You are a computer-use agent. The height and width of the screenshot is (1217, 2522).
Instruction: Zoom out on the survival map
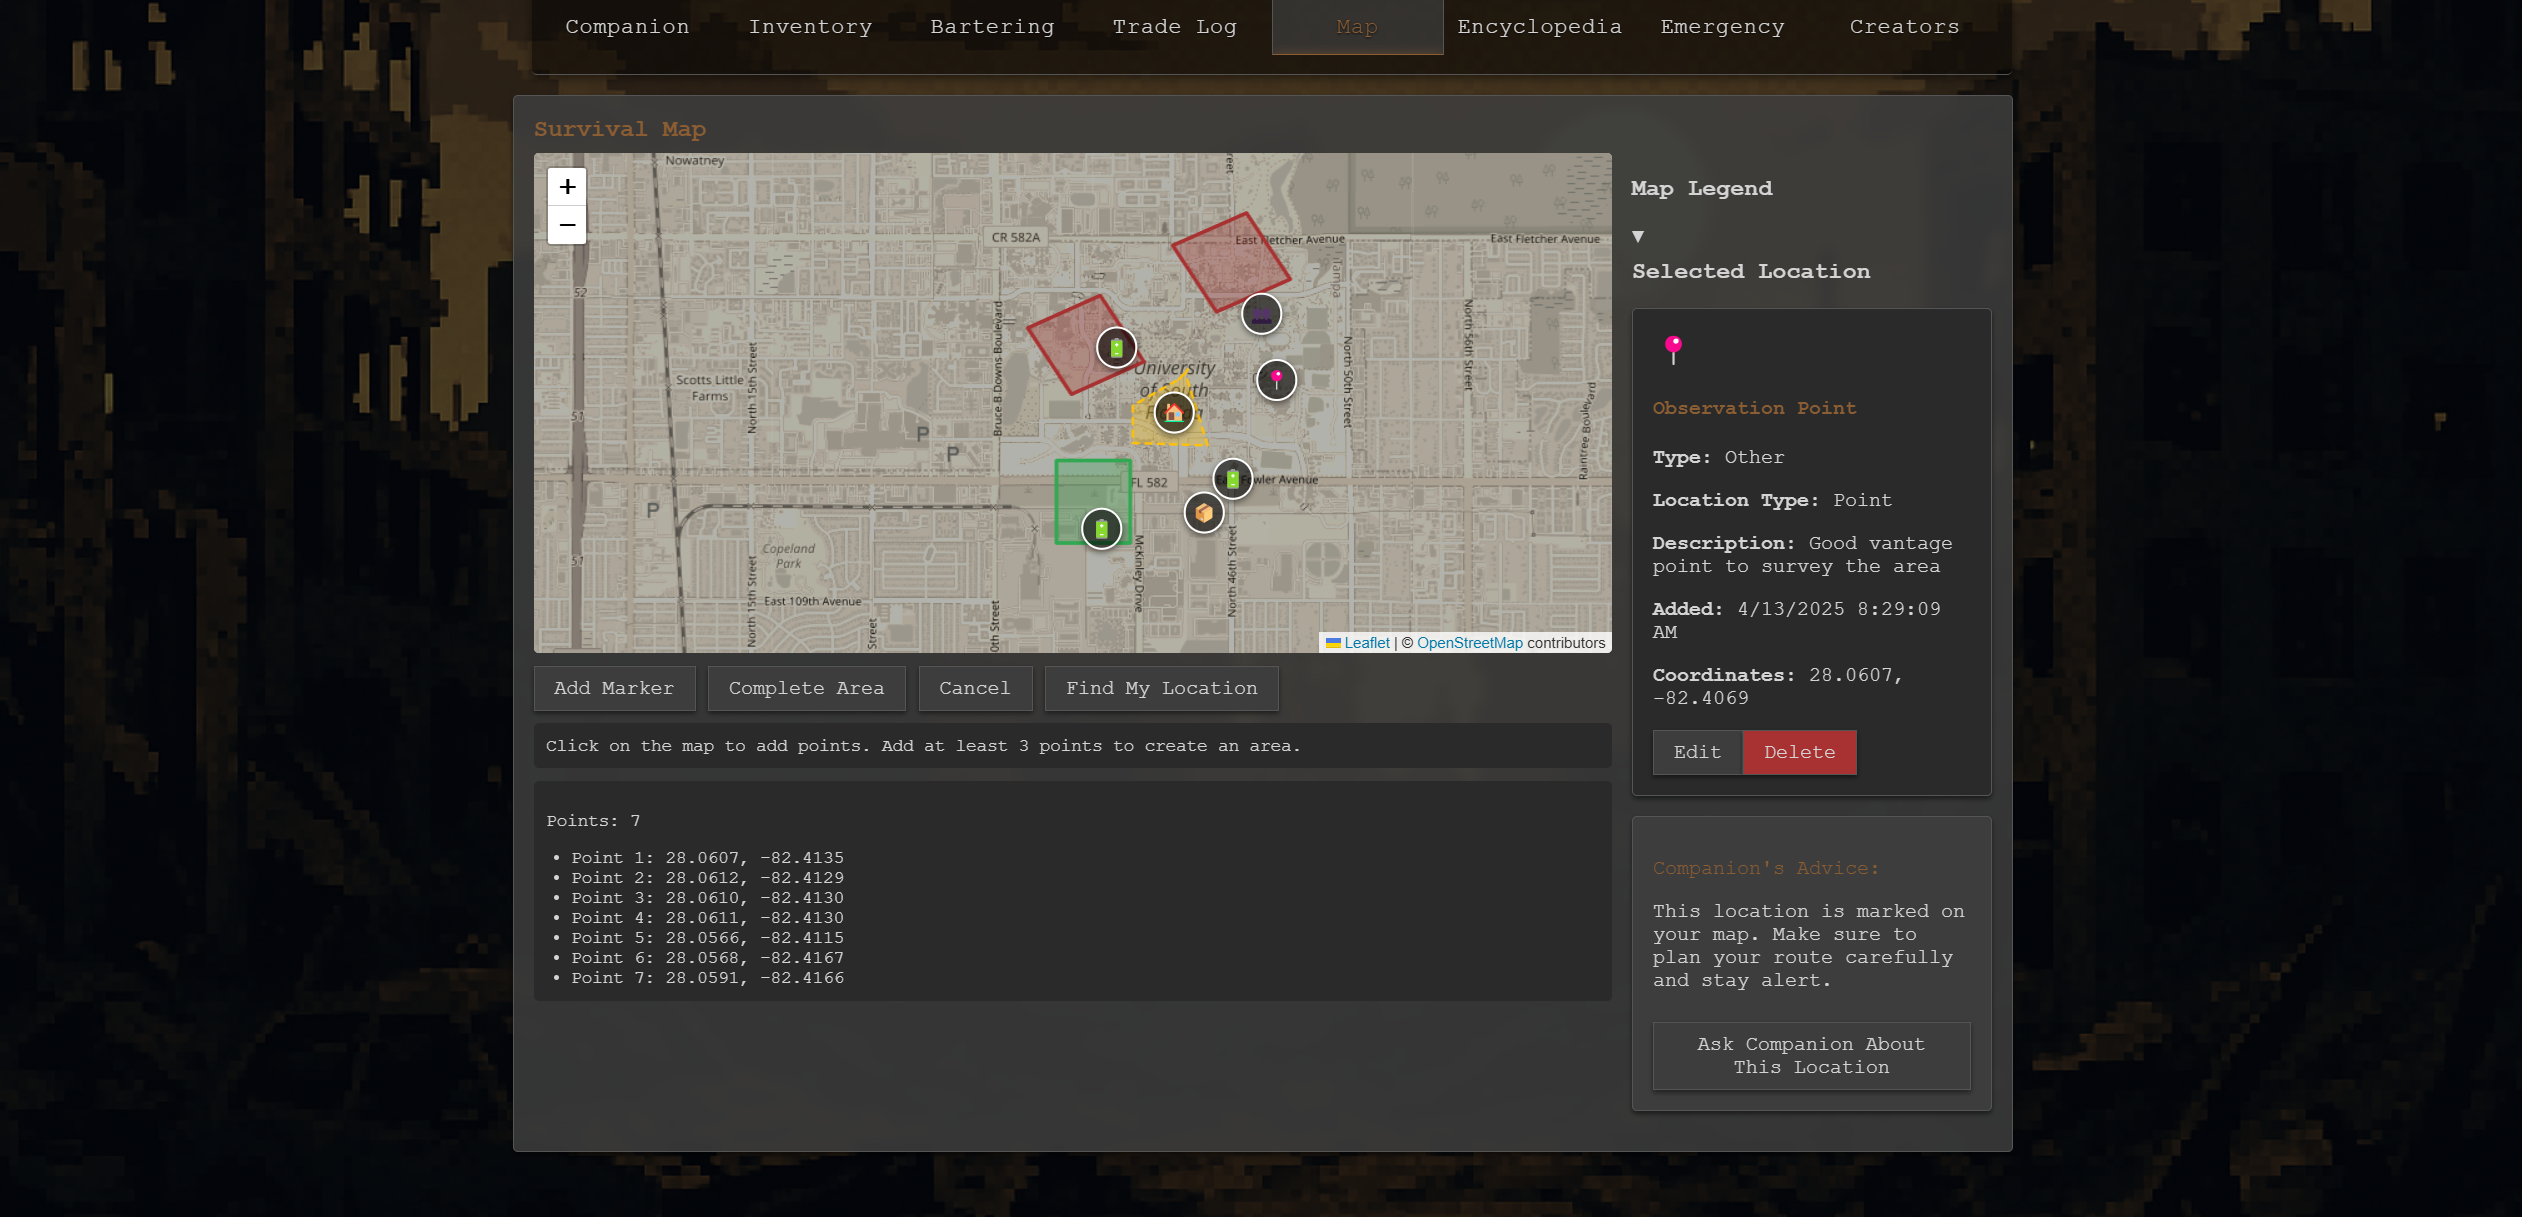tap(567, 225)
